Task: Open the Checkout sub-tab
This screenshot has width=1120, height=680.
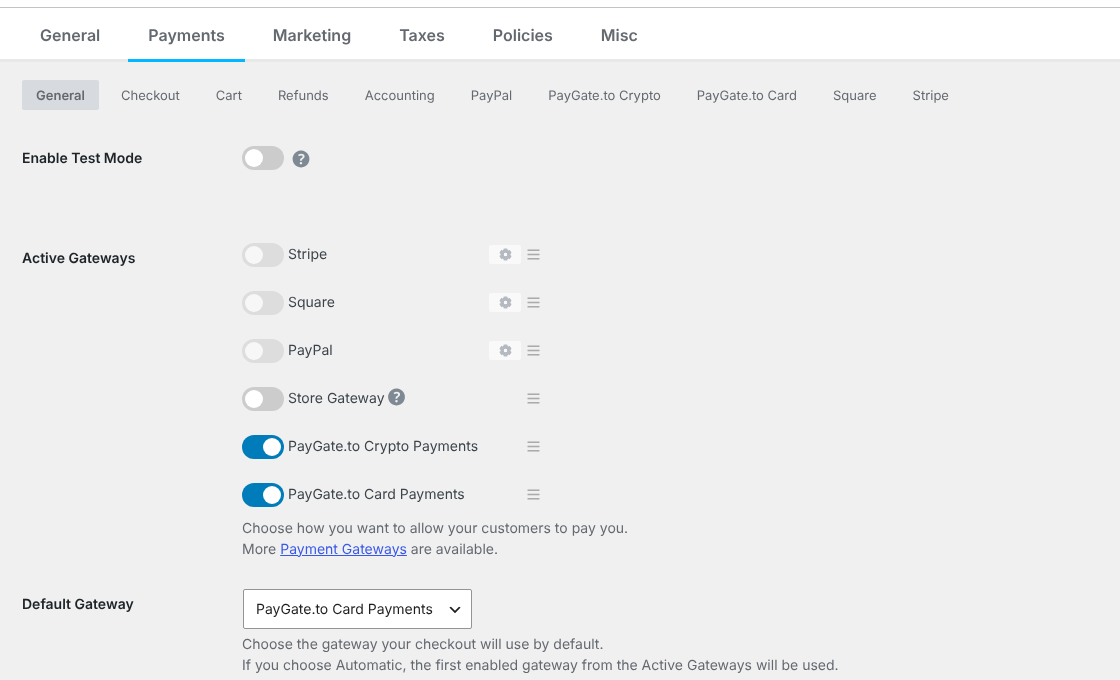Action: [150, 95]
